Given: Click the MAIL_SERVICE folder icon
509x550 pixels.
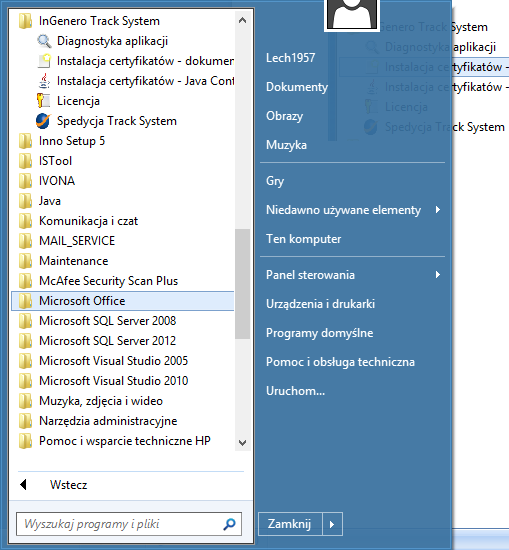Looking at the screenshot, I should [x=25, y=241].
